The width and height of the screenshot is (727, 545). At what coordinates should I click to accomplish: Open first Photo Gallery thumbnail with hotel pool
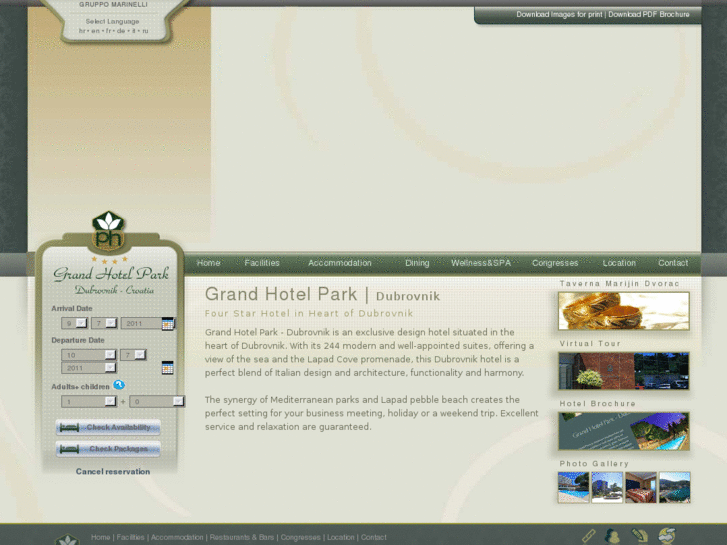(x=574, y=487)
